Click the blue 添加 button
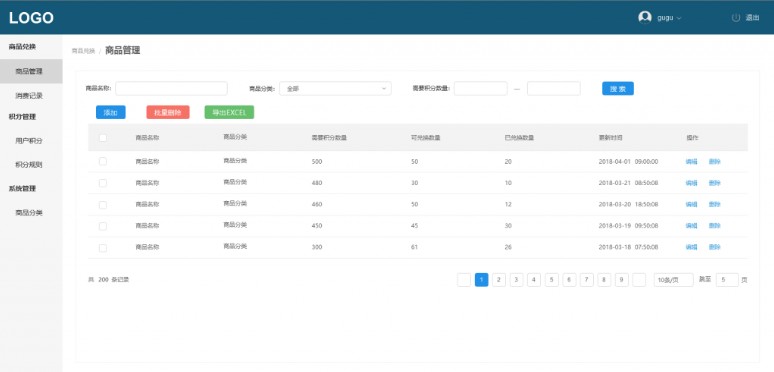The image size is (774, 372). point(111,112)
